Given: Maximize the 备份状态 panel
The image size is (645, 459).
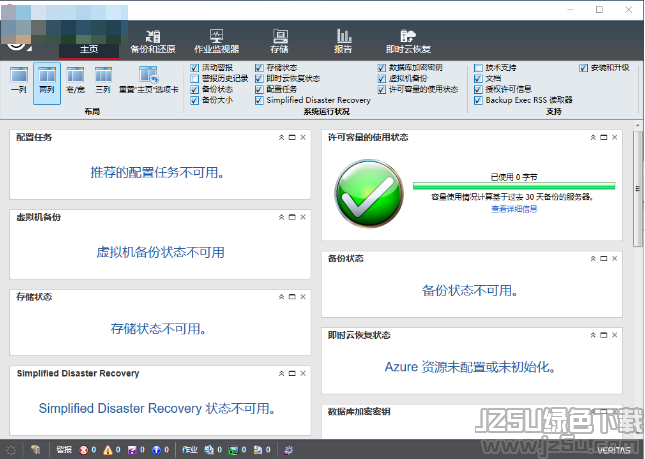Looking at the screenshot, I should tap(604, 258).
